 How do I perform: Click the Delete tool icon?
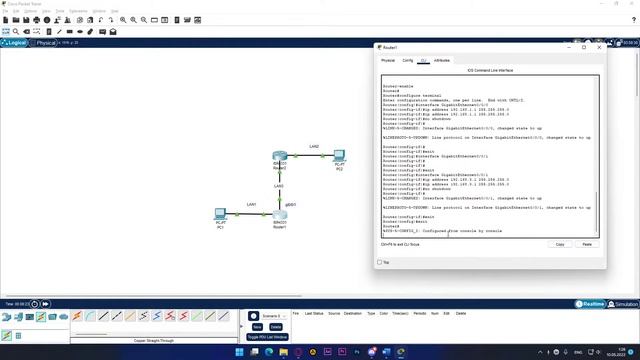click(x=27, y=31)
